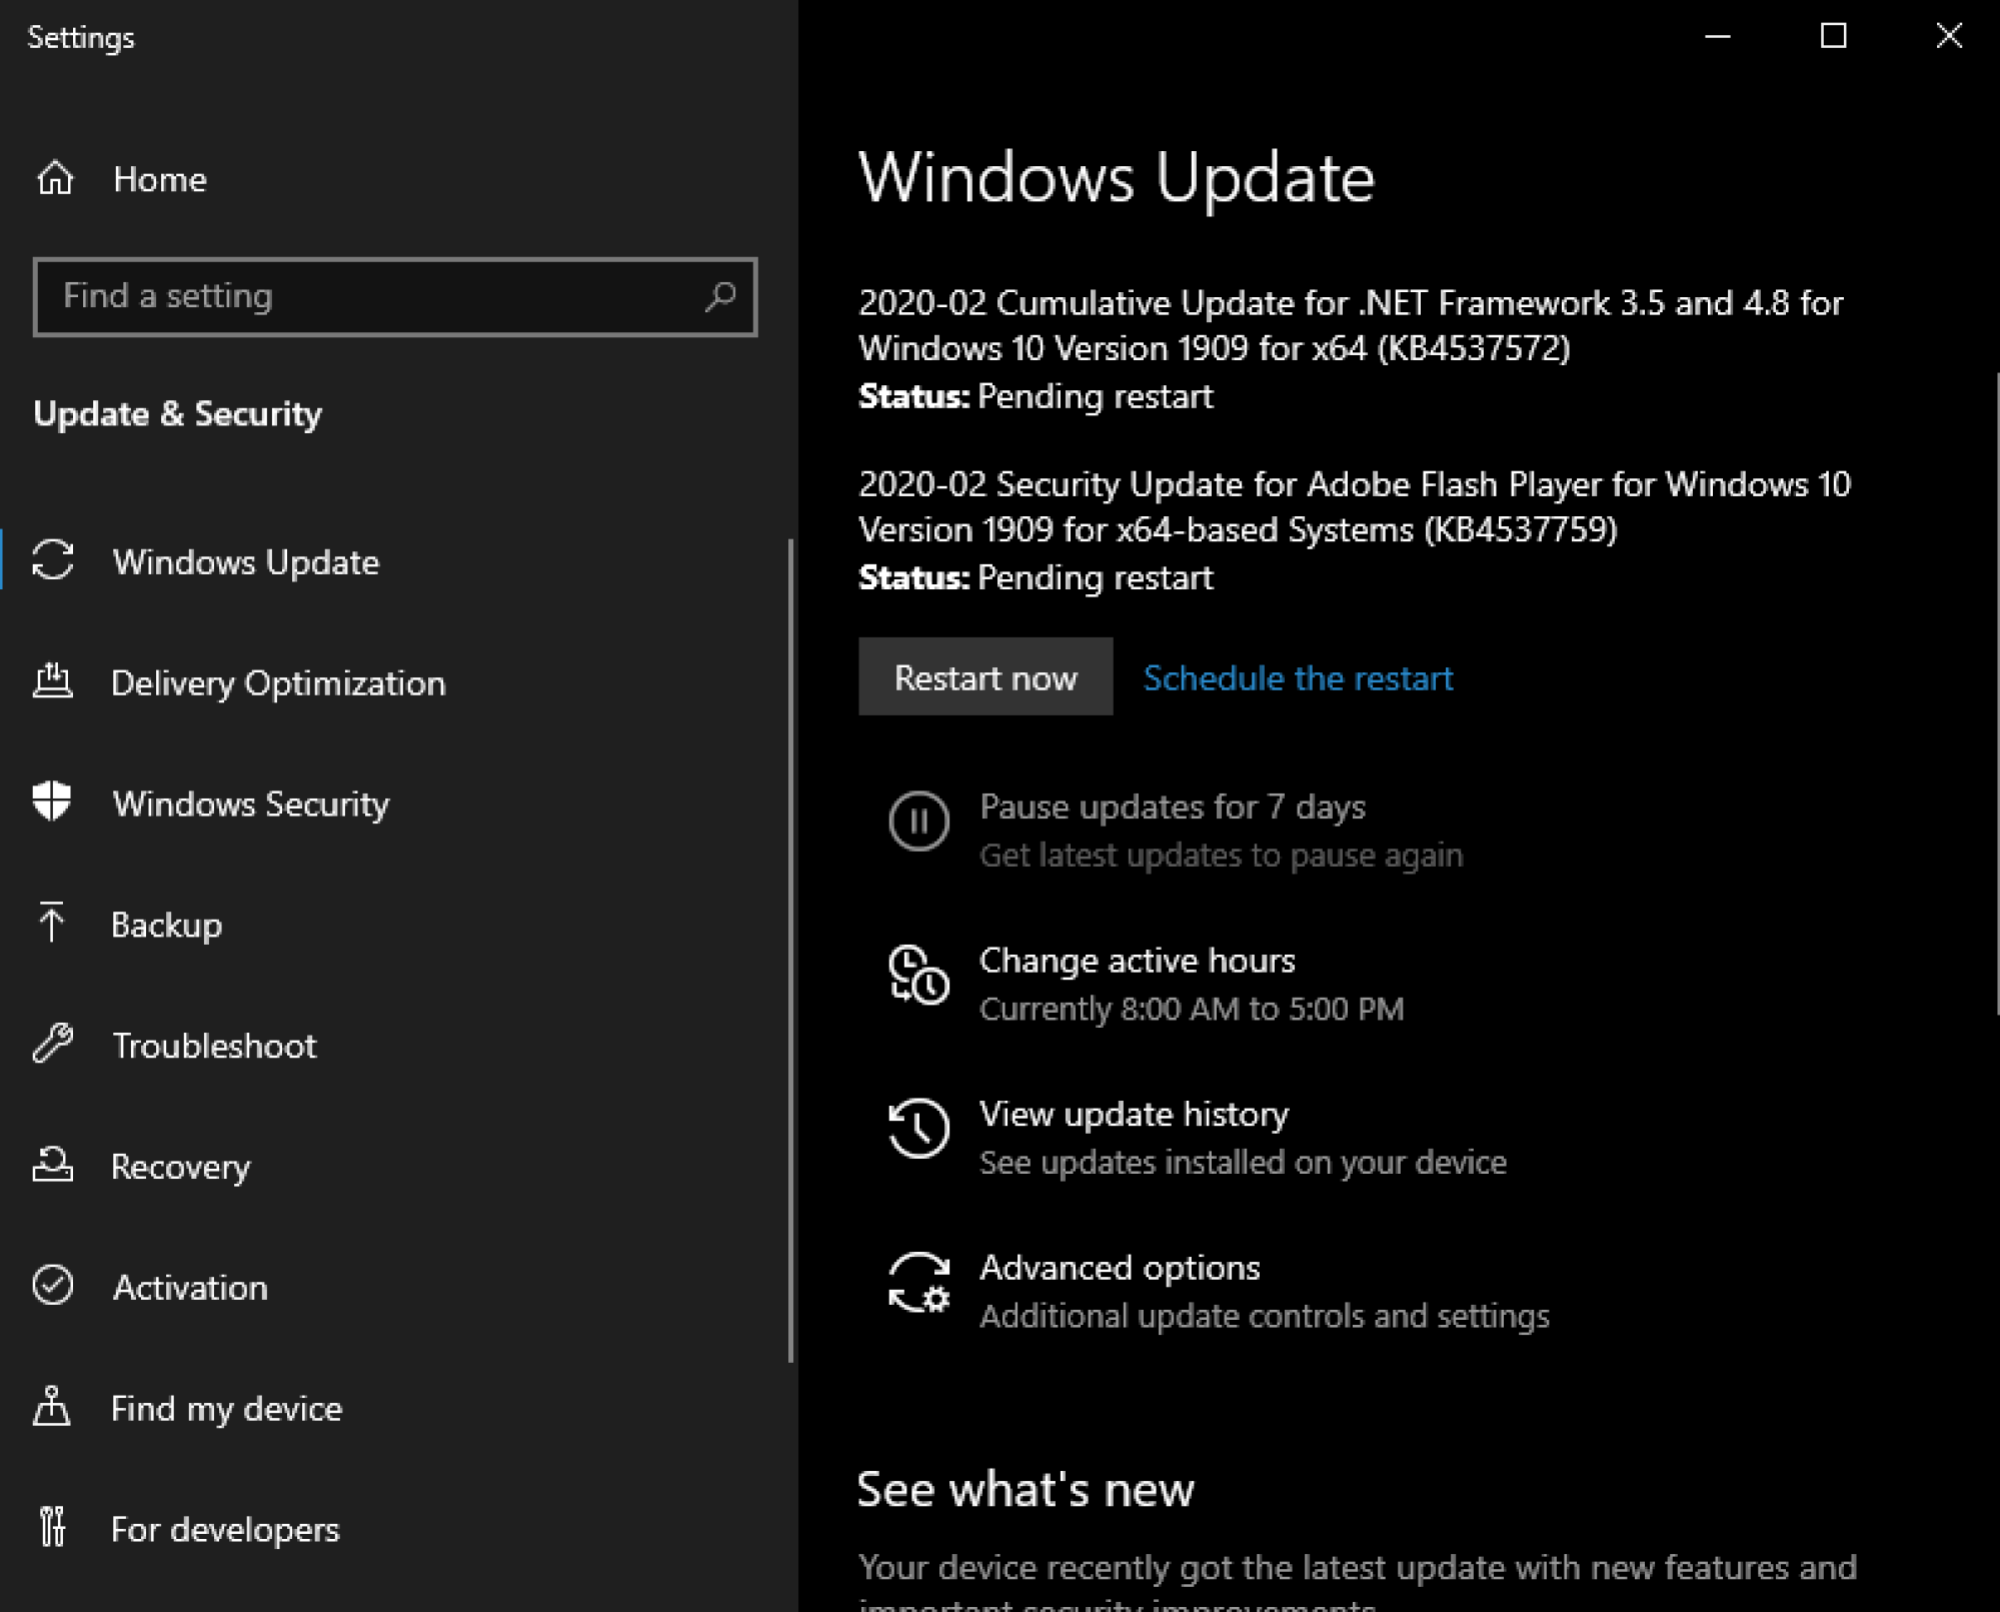Close the Settings window
This screenshot has height=1612, width=2000.
(x=1948, y=36)
